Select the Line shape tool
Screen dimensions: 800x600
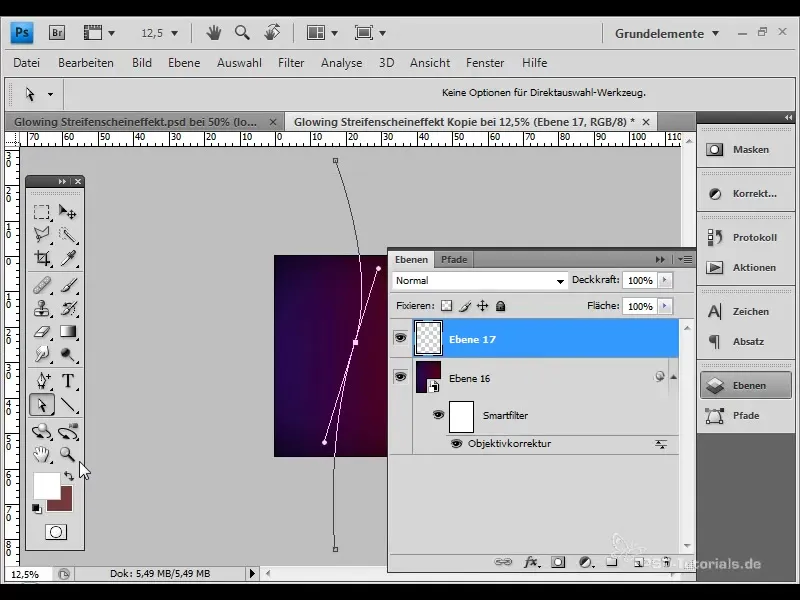[x=67, y=405]
